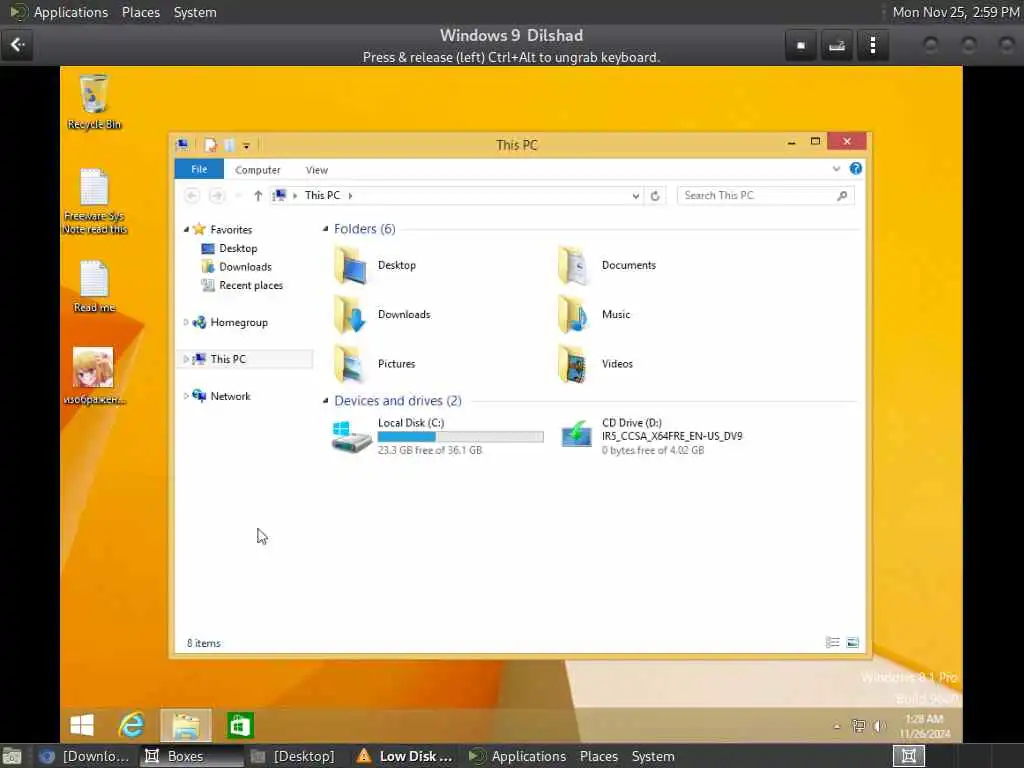The height and width of the screenshot is (768, 1024).
Task: Click the This PC breadcrumb in the address bar
Action: [x=323, y=195]
